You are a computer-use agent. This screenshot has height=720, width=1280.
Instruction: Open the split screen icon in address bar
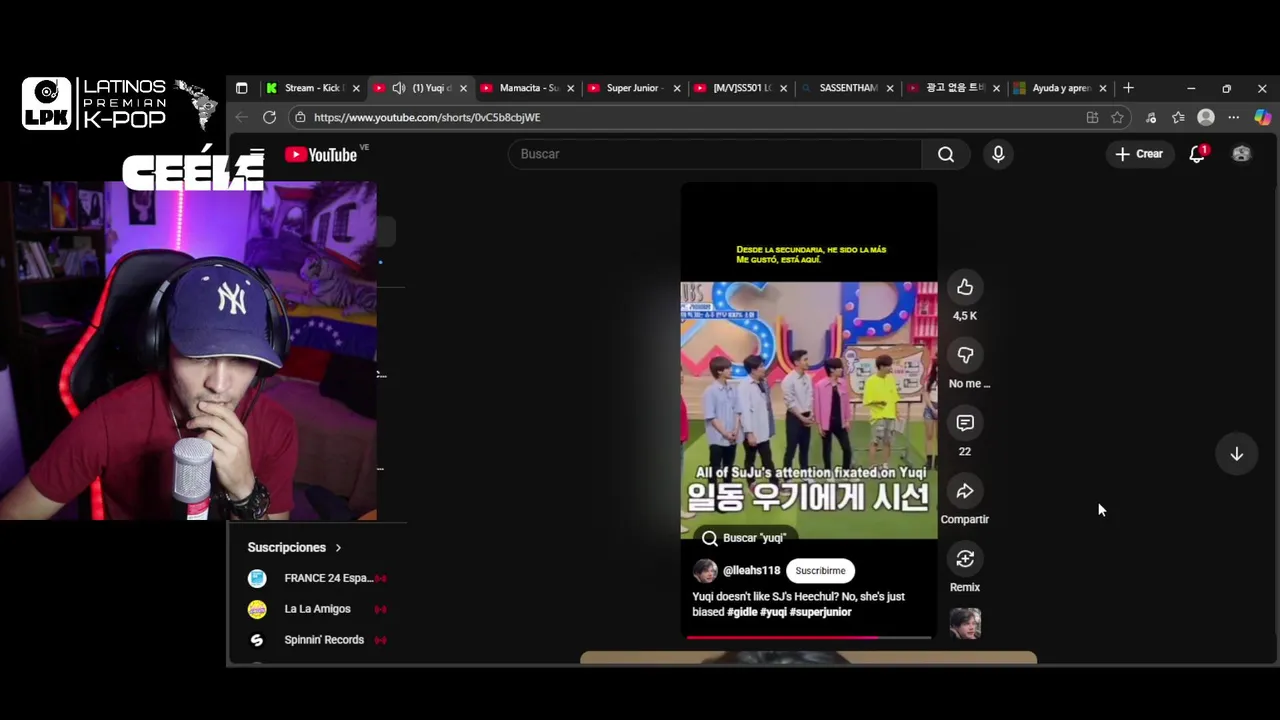pyautogui.click(x=1092, y=117)
